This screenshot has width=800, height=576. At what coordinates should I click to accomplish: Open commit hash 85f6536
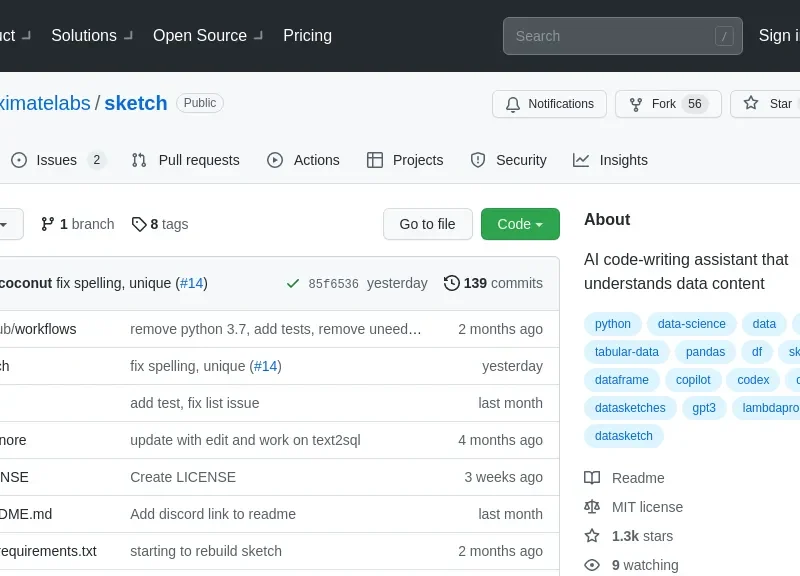click(333, 284)
